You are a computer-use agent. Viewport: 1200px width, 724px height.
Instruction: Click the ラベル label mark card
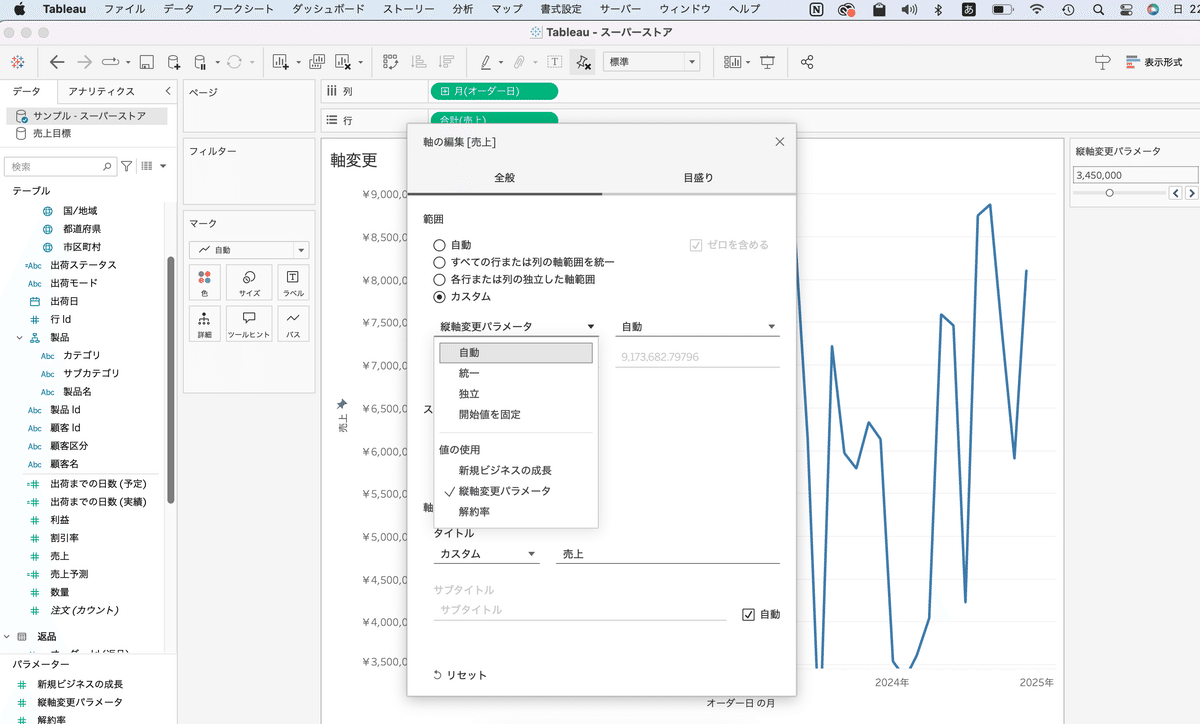(293, 282)
